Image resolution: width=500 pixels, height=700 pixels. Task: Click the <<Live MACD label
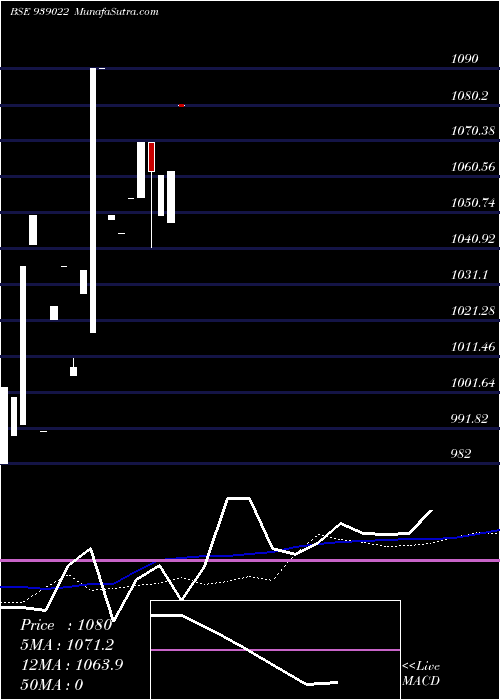pyautogui.click(x=421, y=674)
